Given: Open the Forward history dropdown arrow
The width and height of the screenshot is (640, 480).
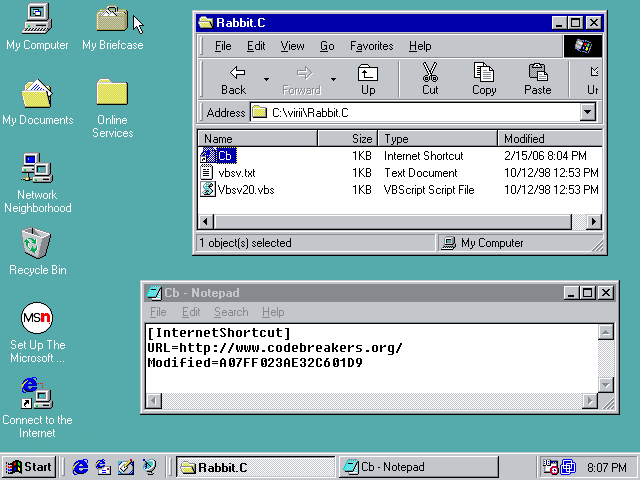Looking at the screenshot, I should pyautogui.click(x=333, y=79).
